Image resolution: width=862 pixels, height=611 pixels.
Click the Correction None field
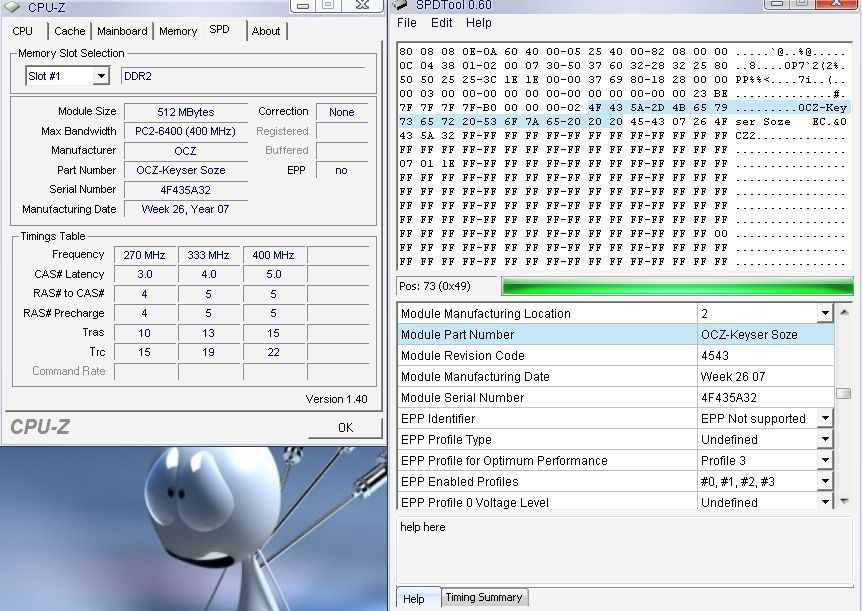(x=341, y=112)
